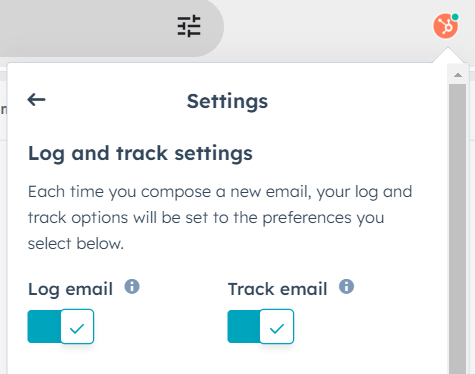Click the checkmark knob of Track email switch
The image size is (475, 374).
click(x=277, y=326)
